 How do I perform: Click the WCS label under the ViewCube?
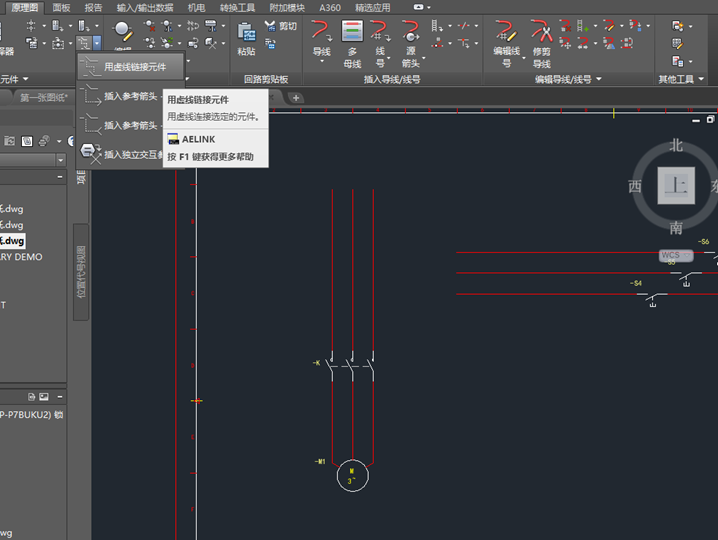click(670, 255)
